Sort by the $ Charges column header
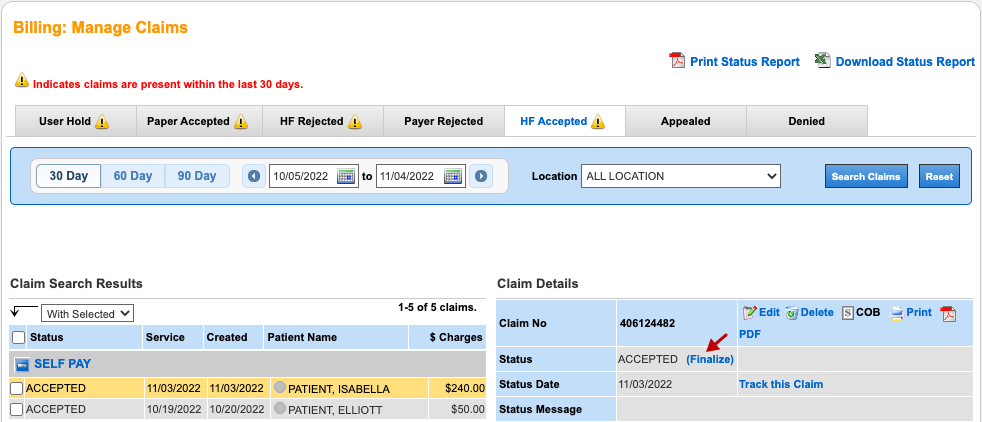 click(x=456, y=337)
